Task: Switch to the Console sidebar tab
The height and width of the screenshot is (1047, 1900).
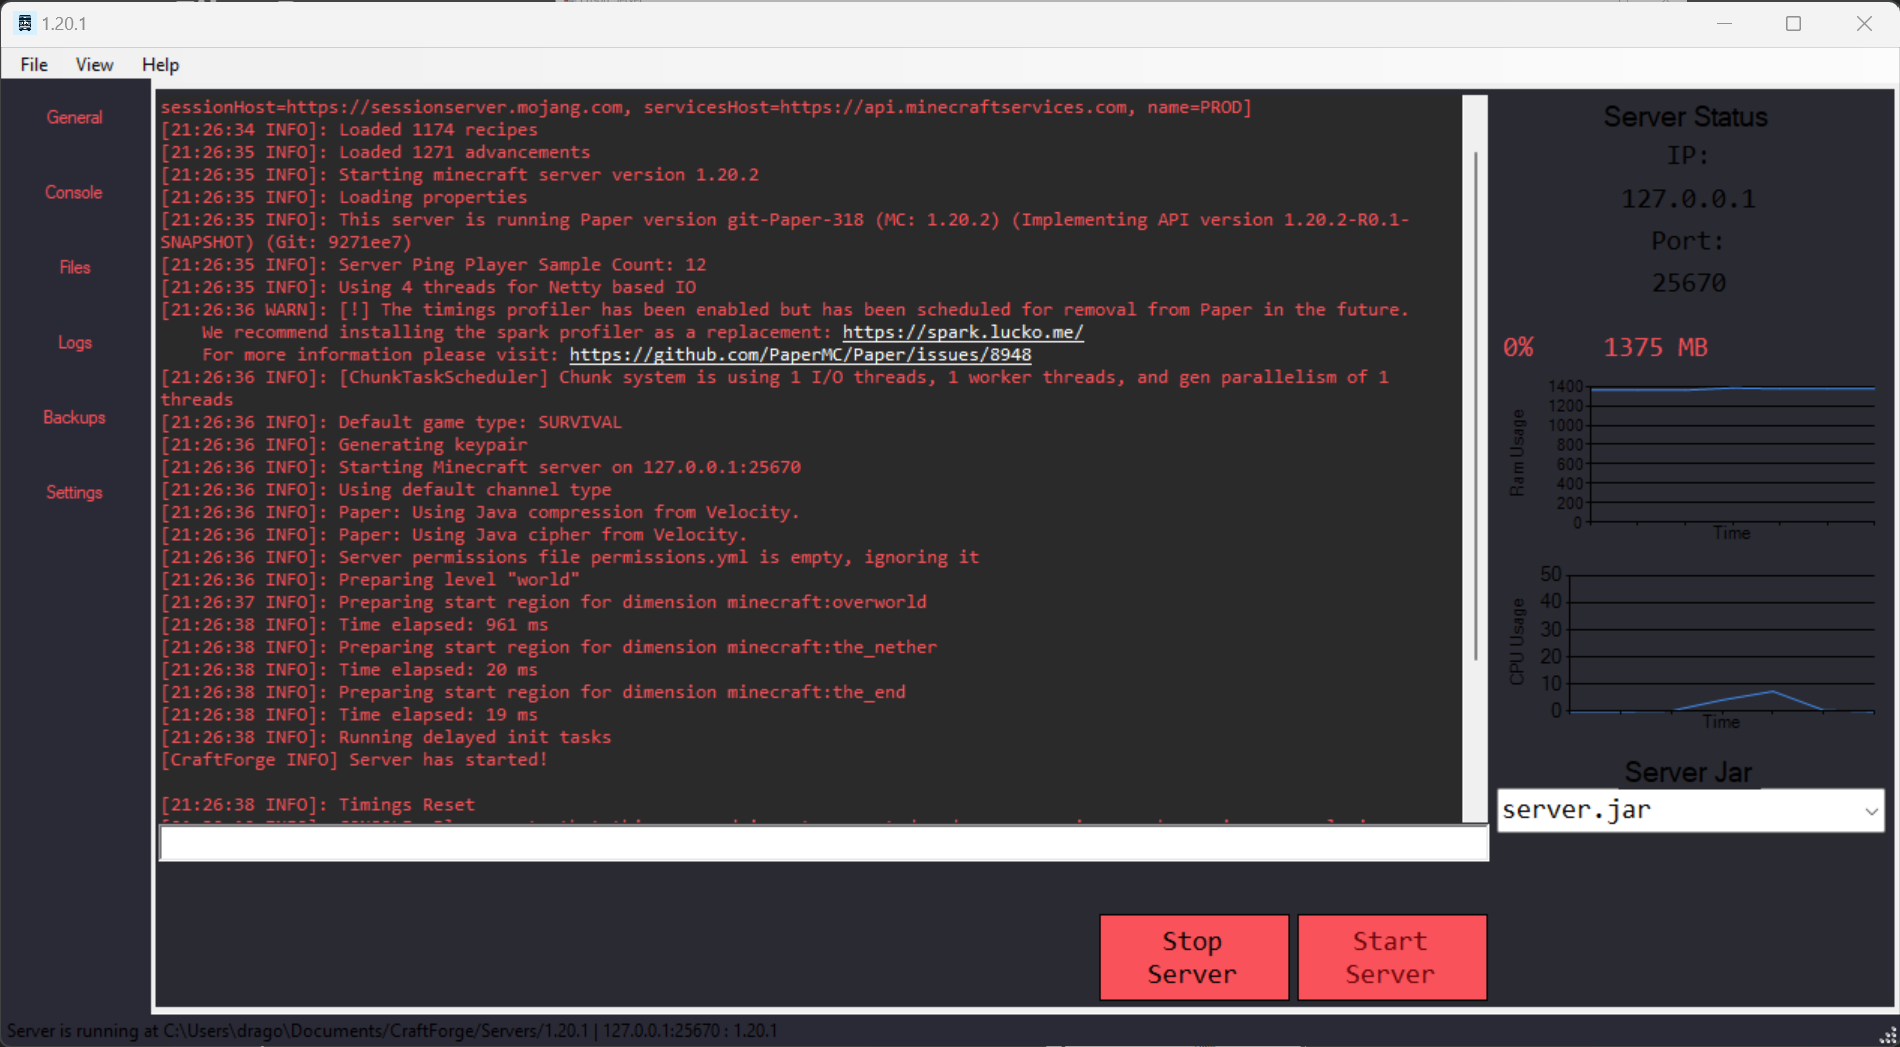Action: 74,192
